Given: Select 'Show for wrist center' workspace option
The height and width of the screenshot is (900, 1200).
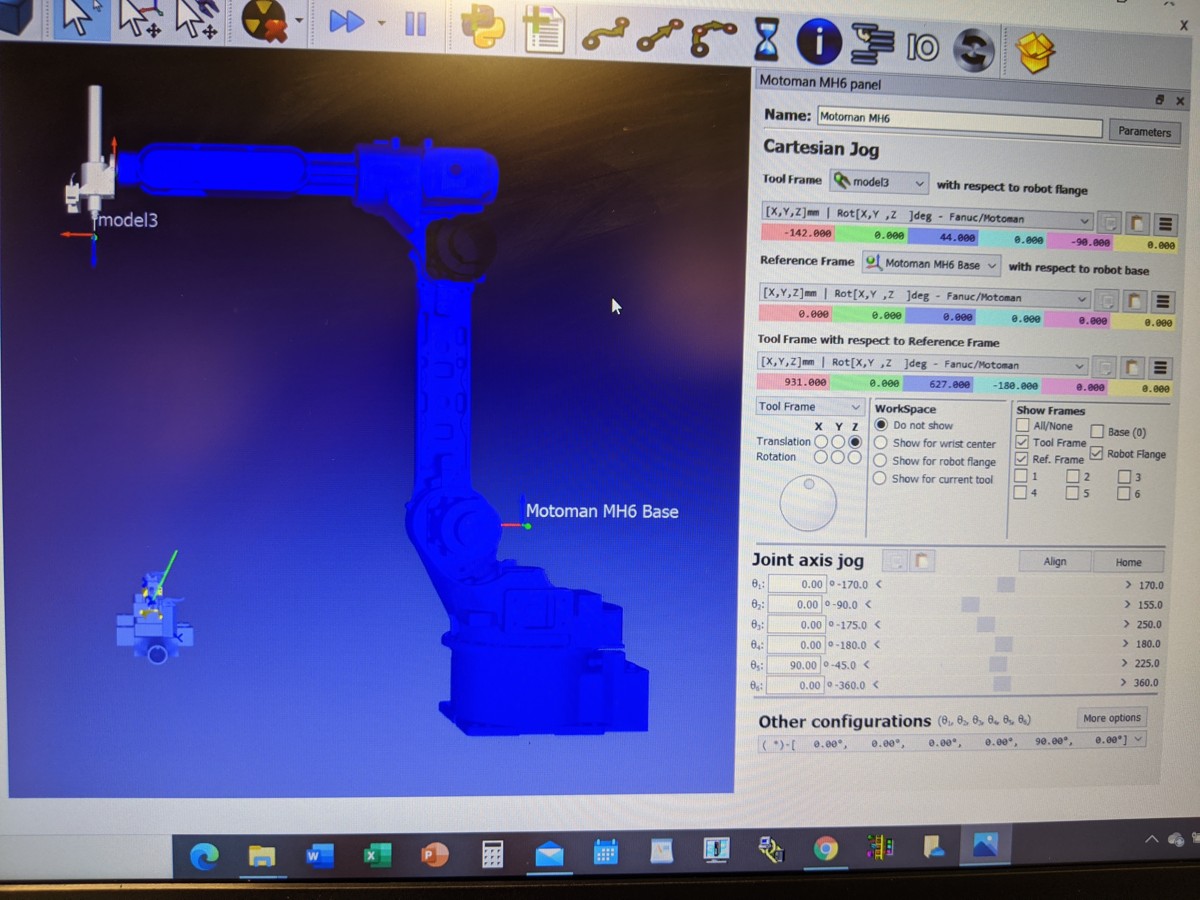Looking at the screenshot, I should click(881, 443).
